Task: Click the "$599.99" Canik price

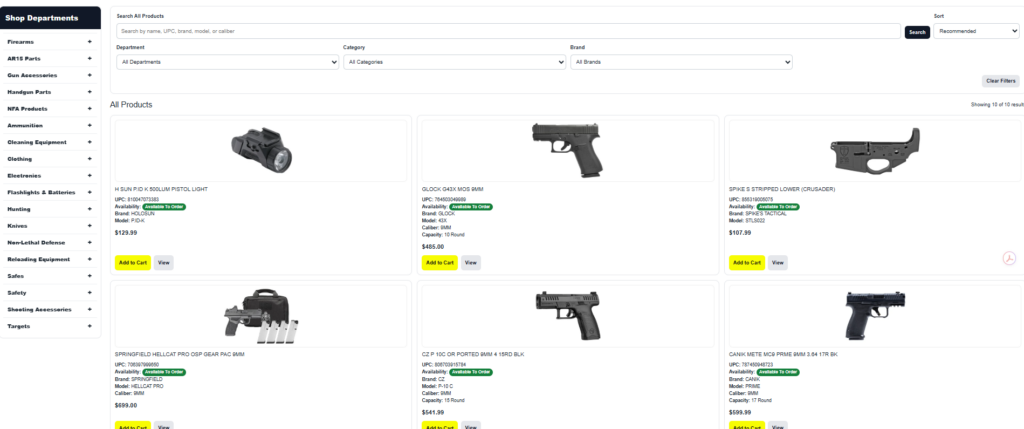Action: point(740,413)
